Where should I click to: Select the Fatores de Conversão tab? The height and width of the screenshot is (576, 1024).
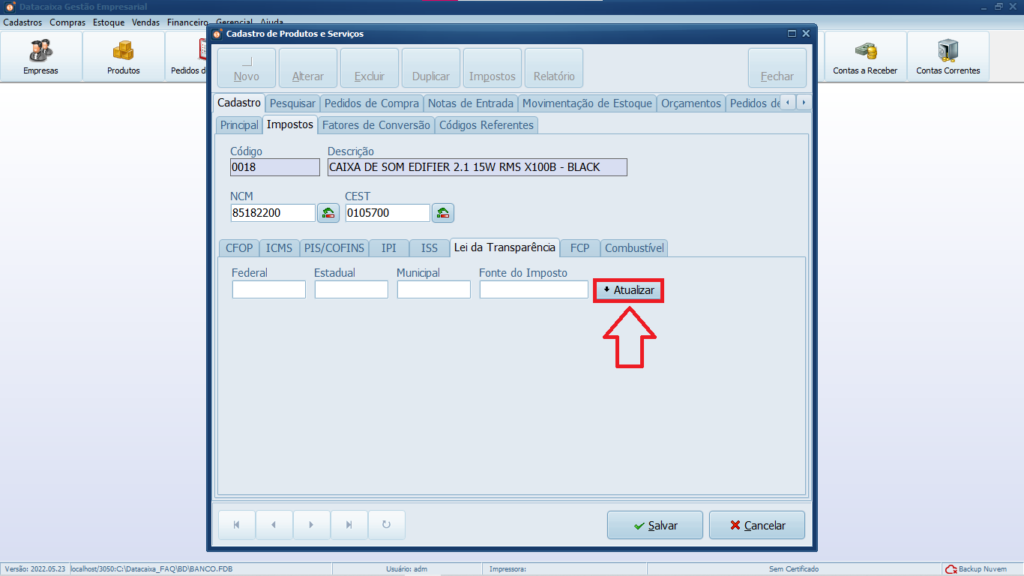pyautogui.click(x=376, y=125)
